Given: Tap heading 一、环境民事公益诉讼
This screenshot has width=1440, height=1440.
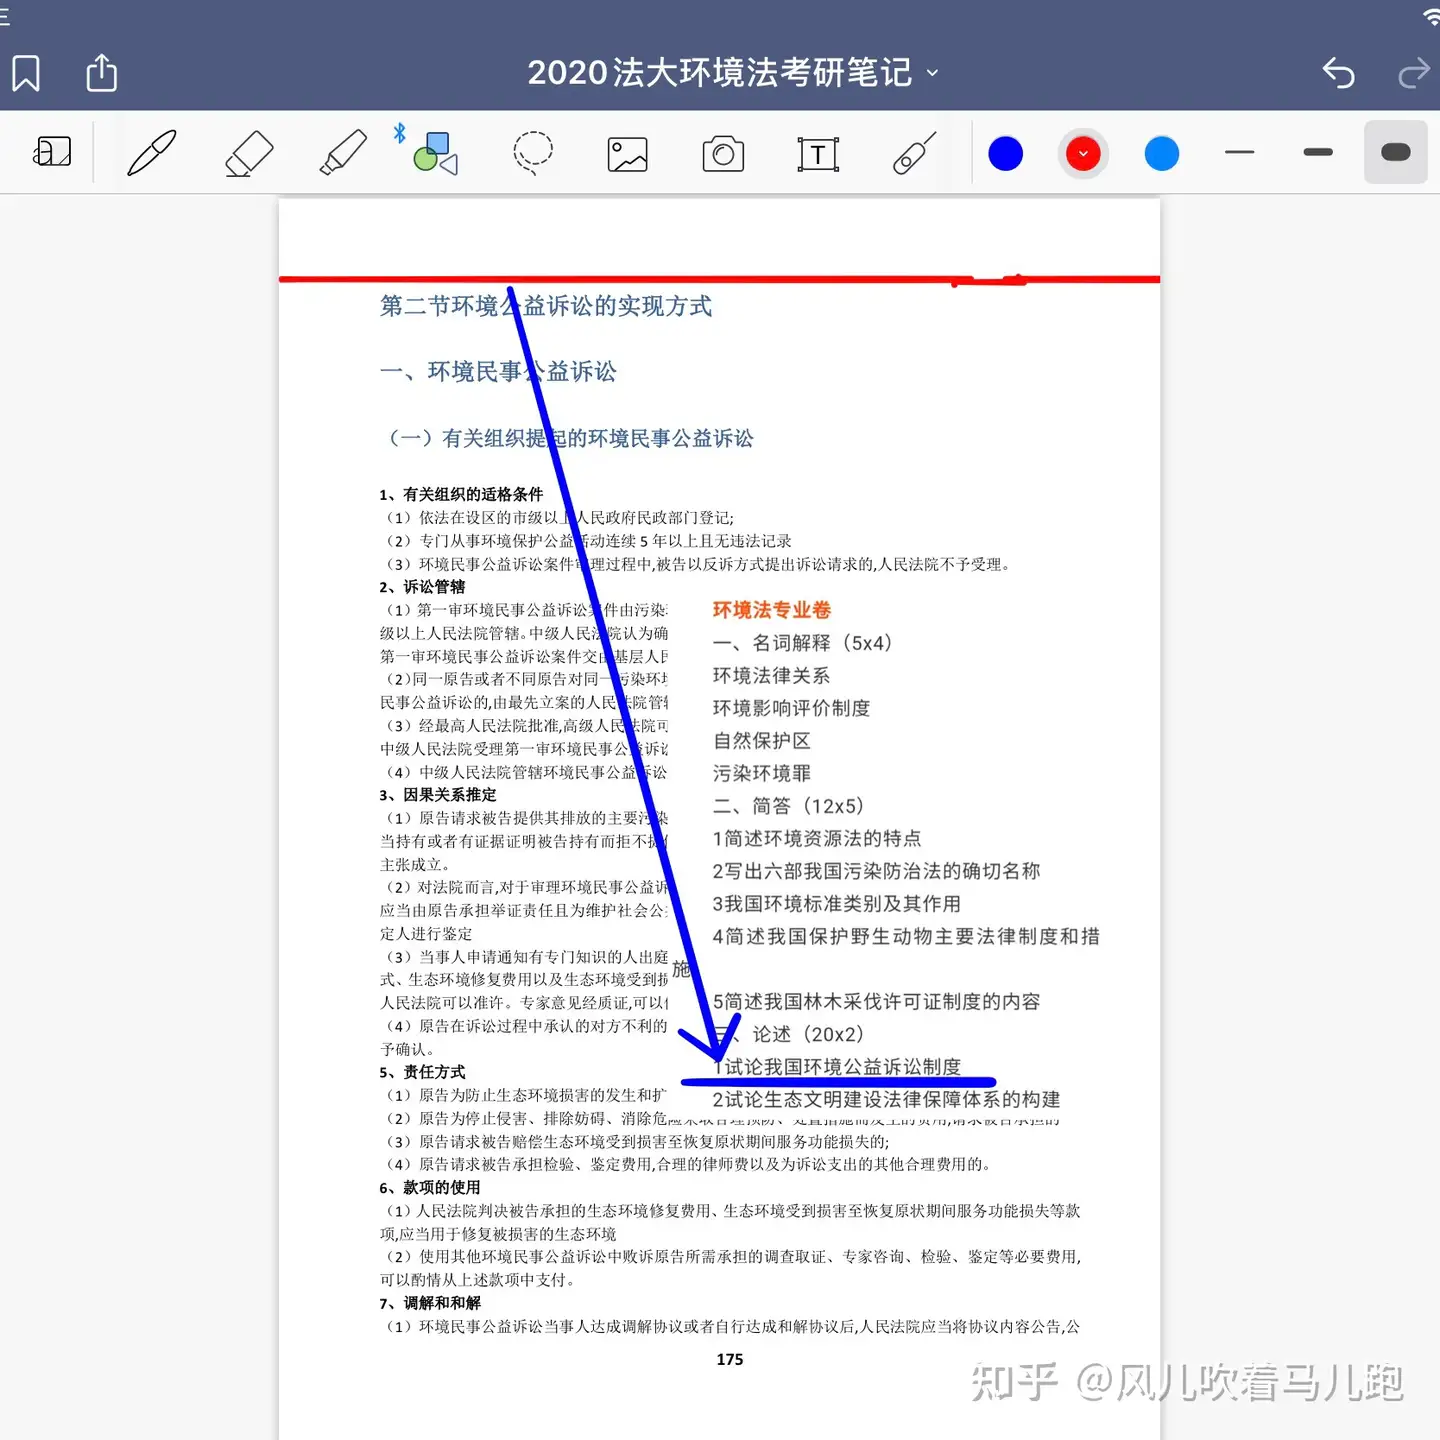Looking at the screenshot, I should pos(498,372).
